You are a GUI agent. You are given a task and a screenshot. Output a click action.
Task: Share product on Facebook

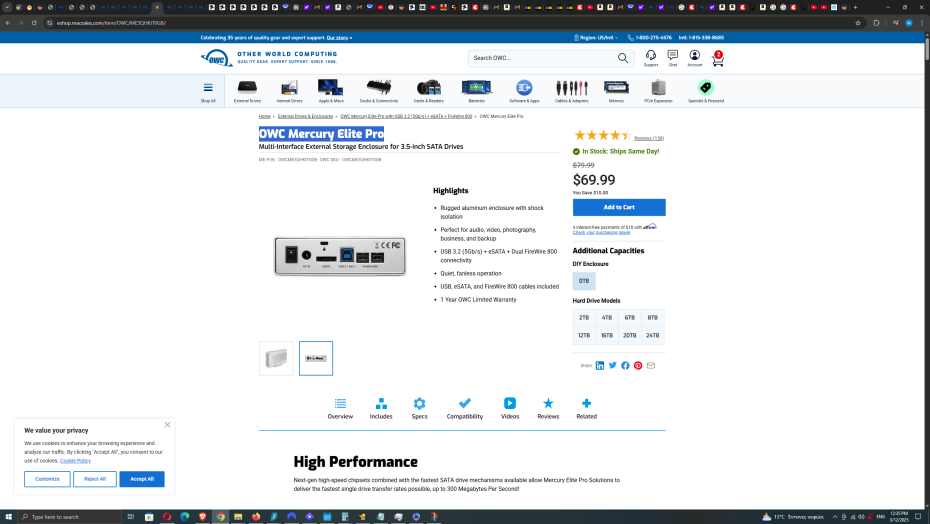[625, 366]
